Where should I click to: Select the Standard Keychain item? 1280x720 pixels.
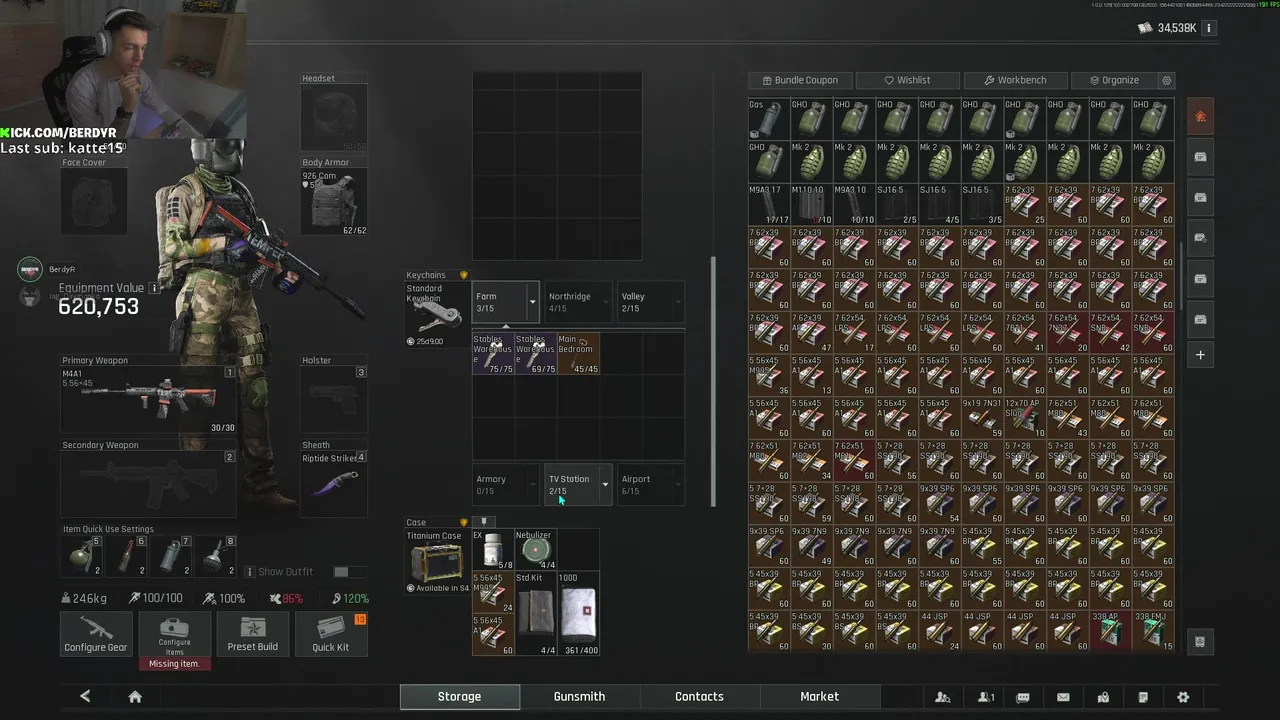coord(436,315)
